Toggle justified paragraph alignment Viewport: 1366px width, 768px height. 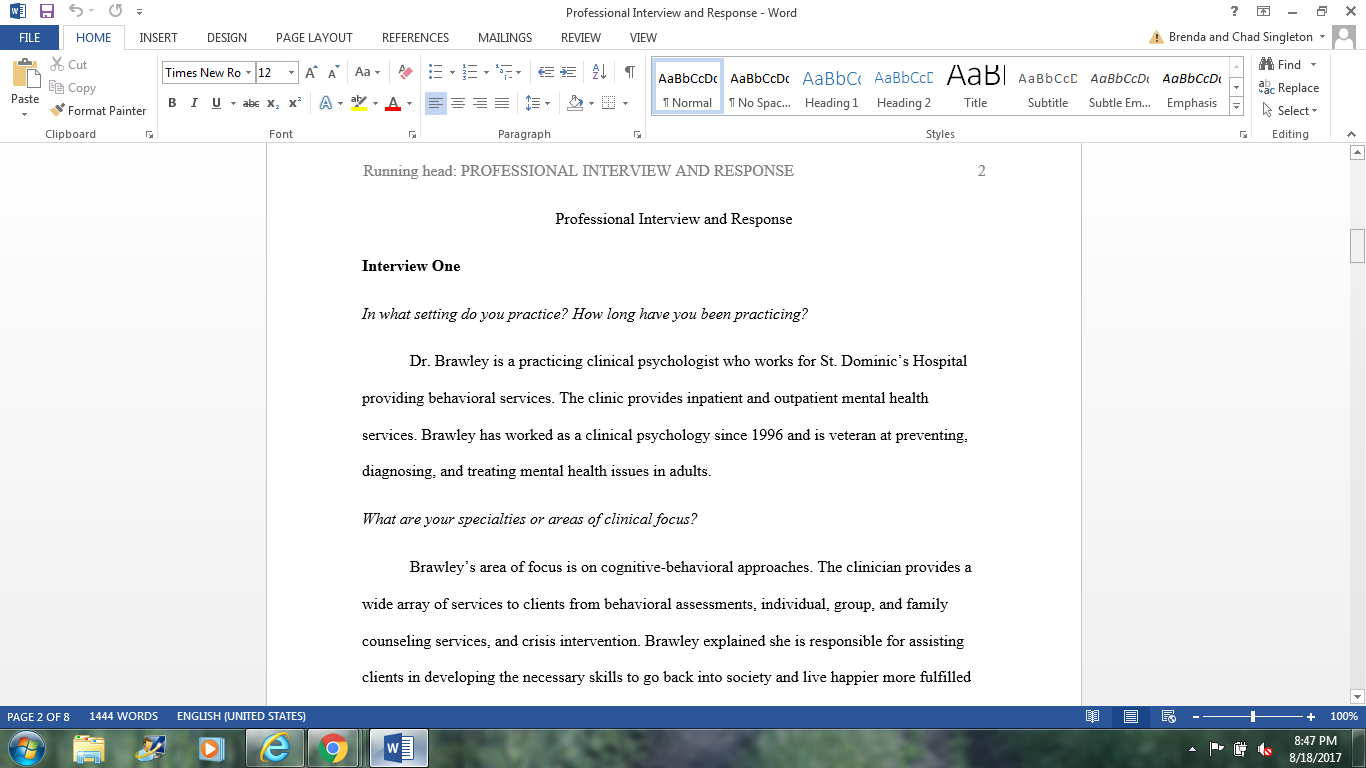tap(501, 103)
